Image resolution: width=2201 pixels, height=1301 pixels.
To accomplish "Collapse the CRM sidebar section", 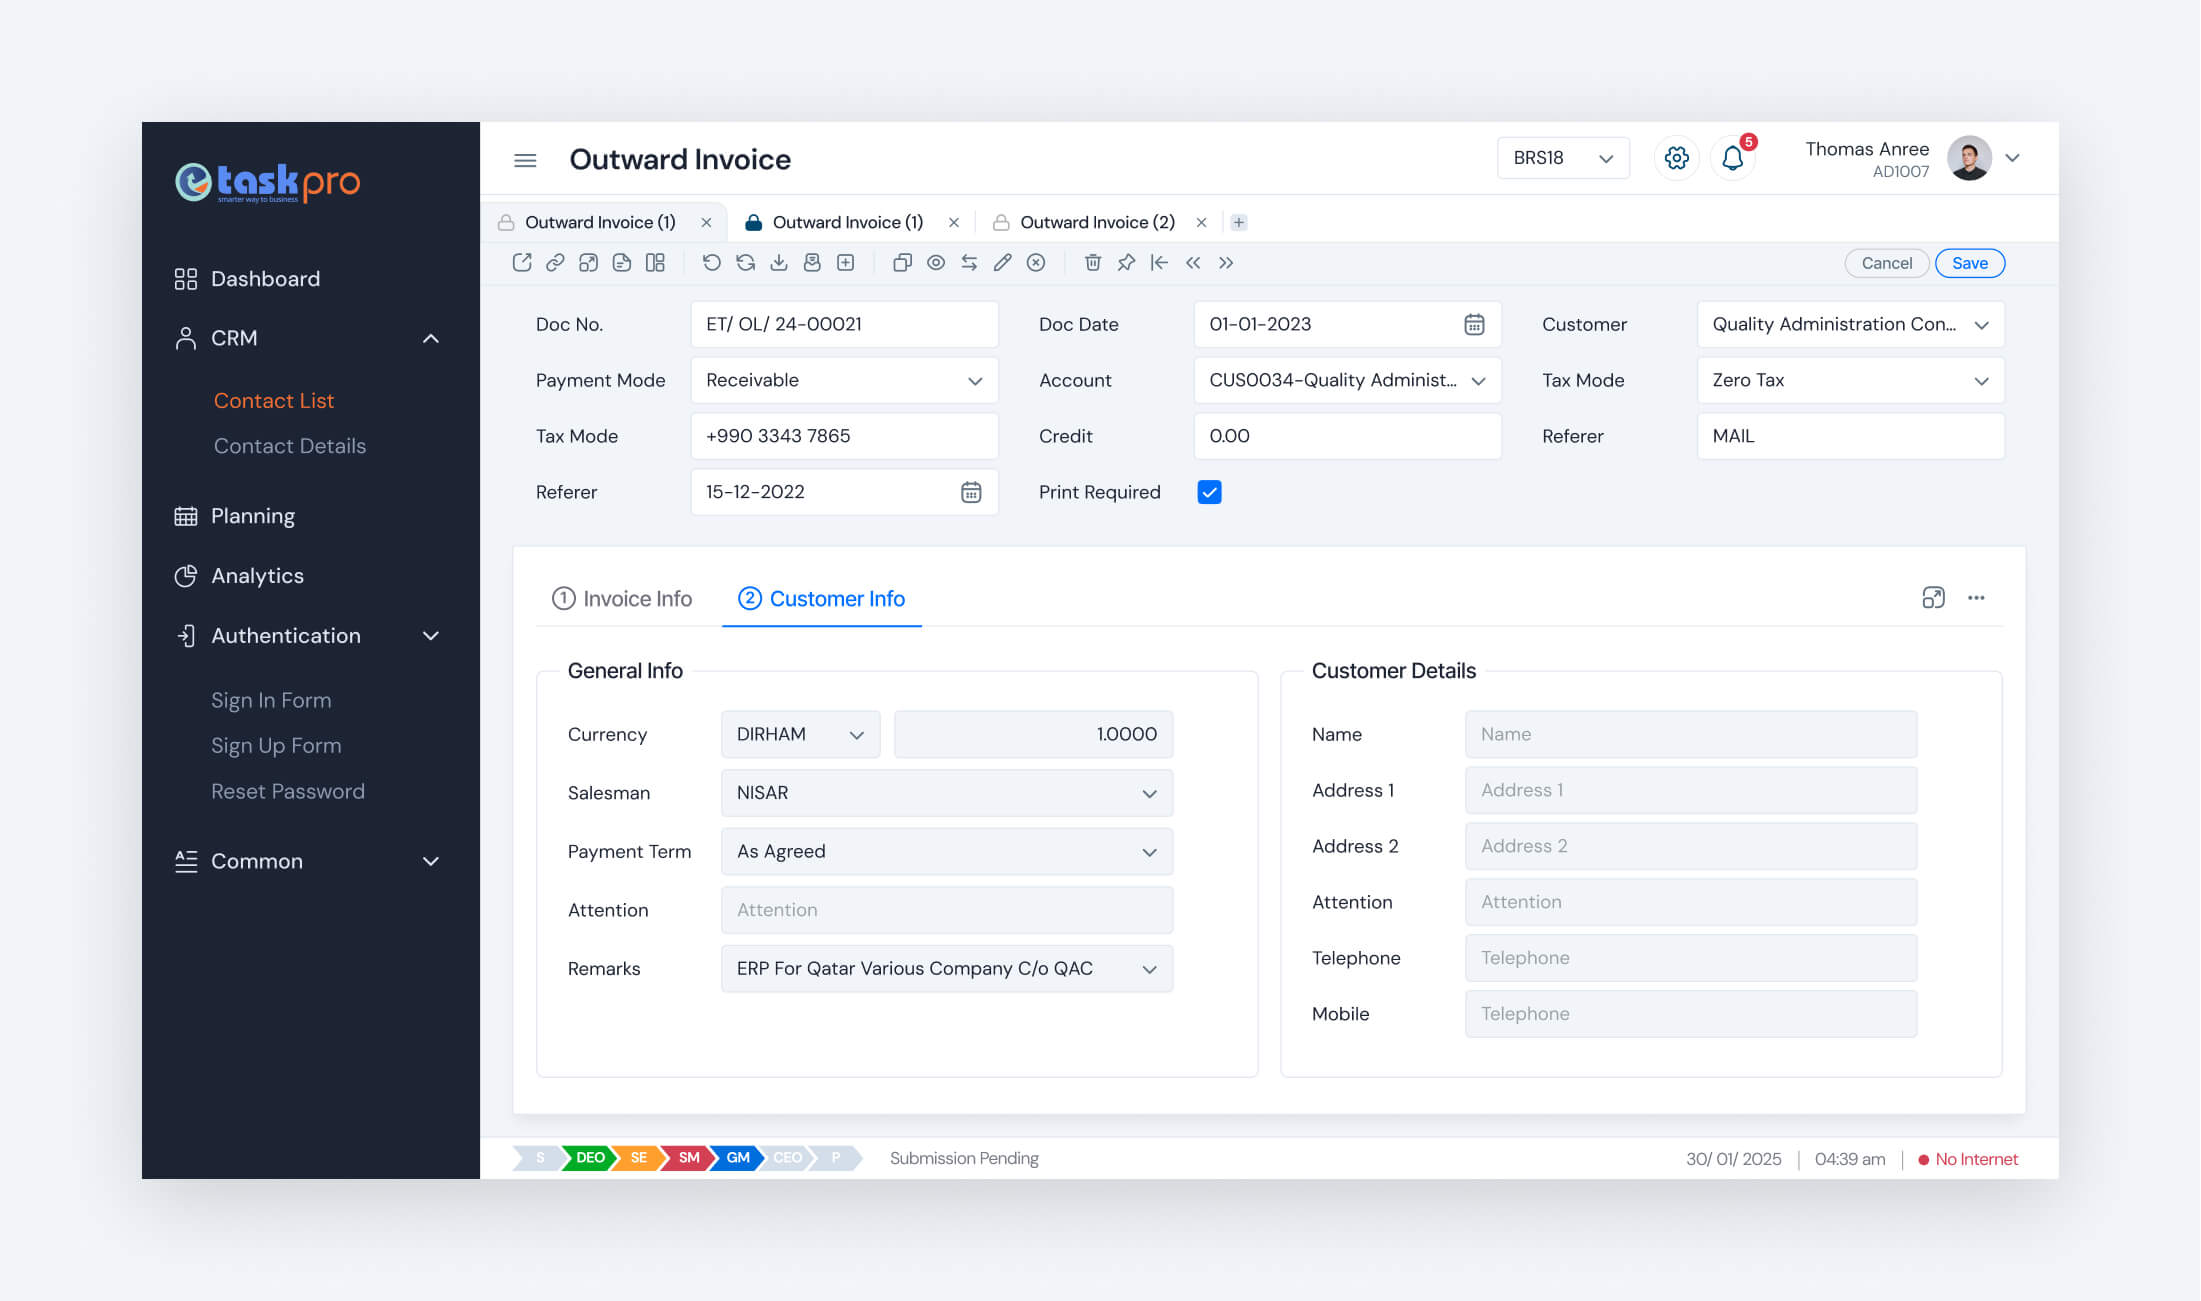I will click(x=431, y=339).
